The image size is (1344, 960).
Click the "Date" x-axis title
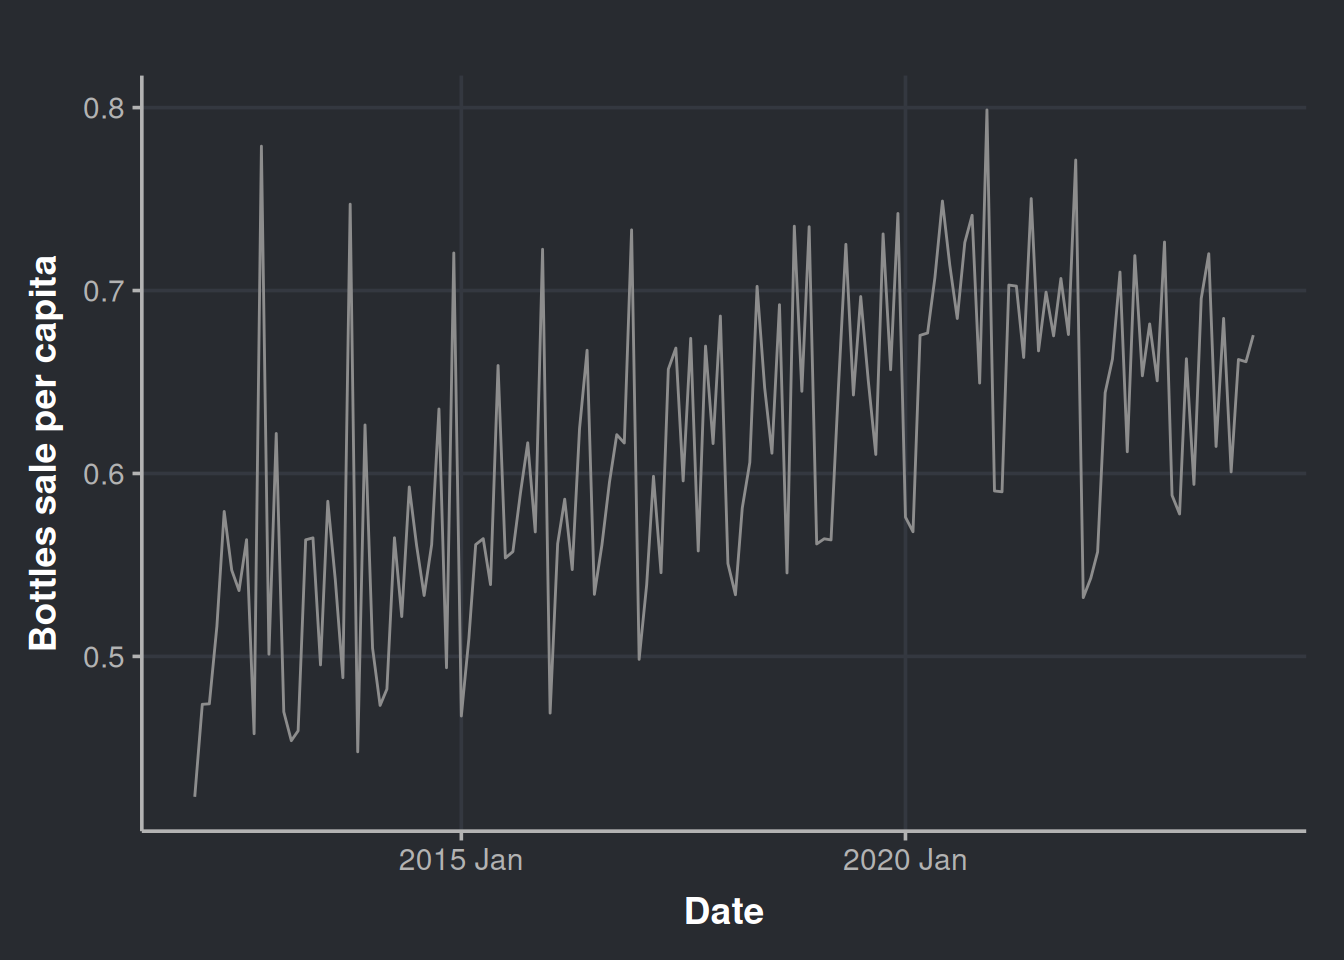723,911
